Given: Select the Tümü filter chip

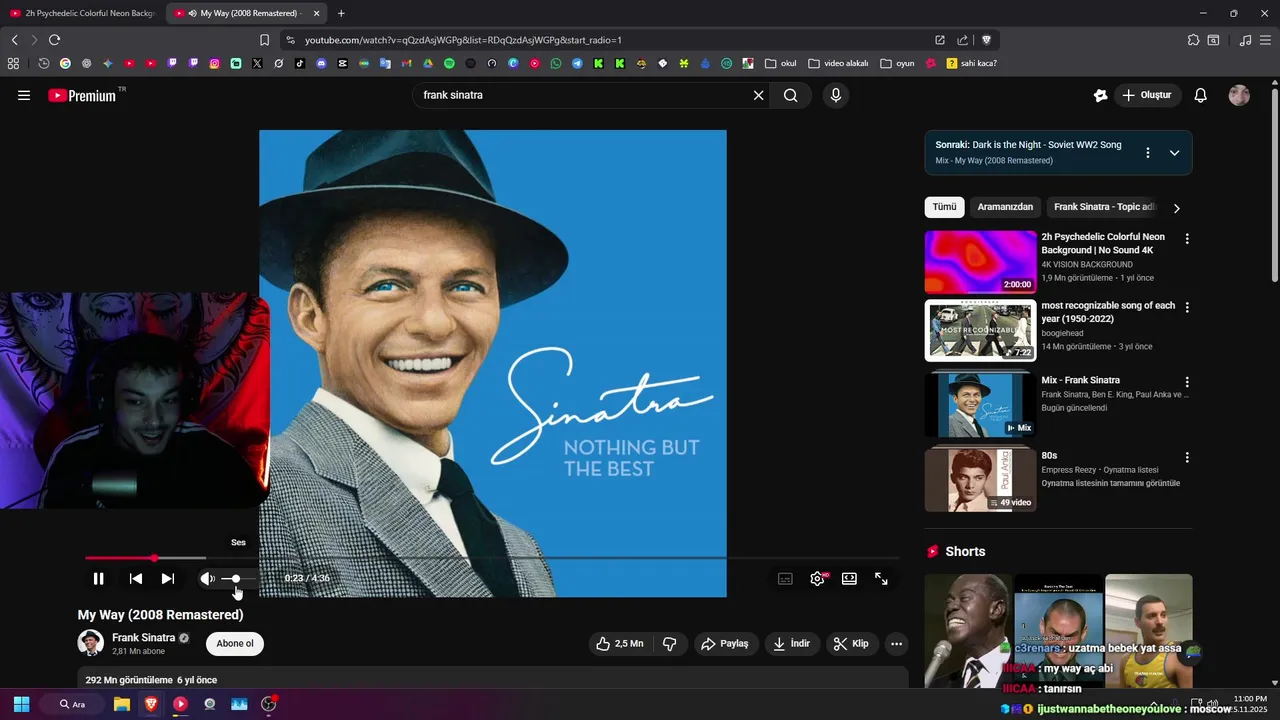Looking at the screenshot, I should tap(944, 207).
